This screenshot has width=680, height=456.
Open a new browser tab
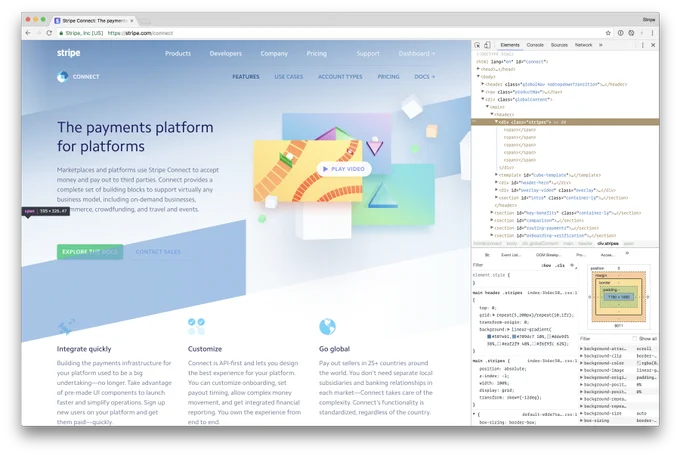click(x=145, y=21)
